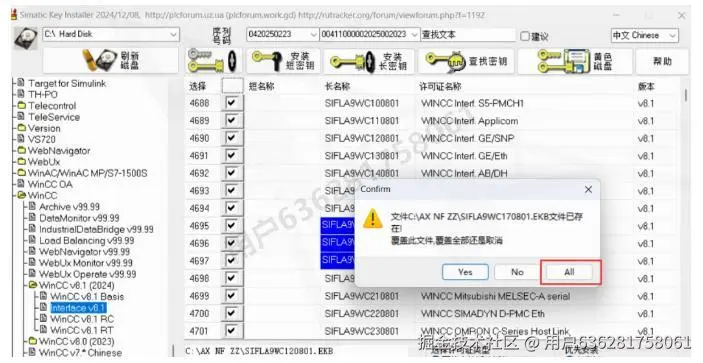Click the 查找文本 search text field
Image resolution: width=703 pixels, height=363 pixels.
[x=468, y=35]
